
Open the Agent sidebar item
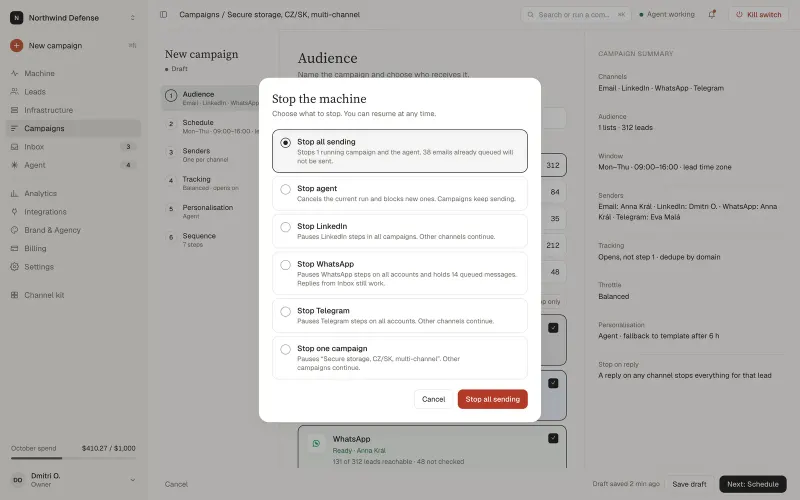(73, 165)
